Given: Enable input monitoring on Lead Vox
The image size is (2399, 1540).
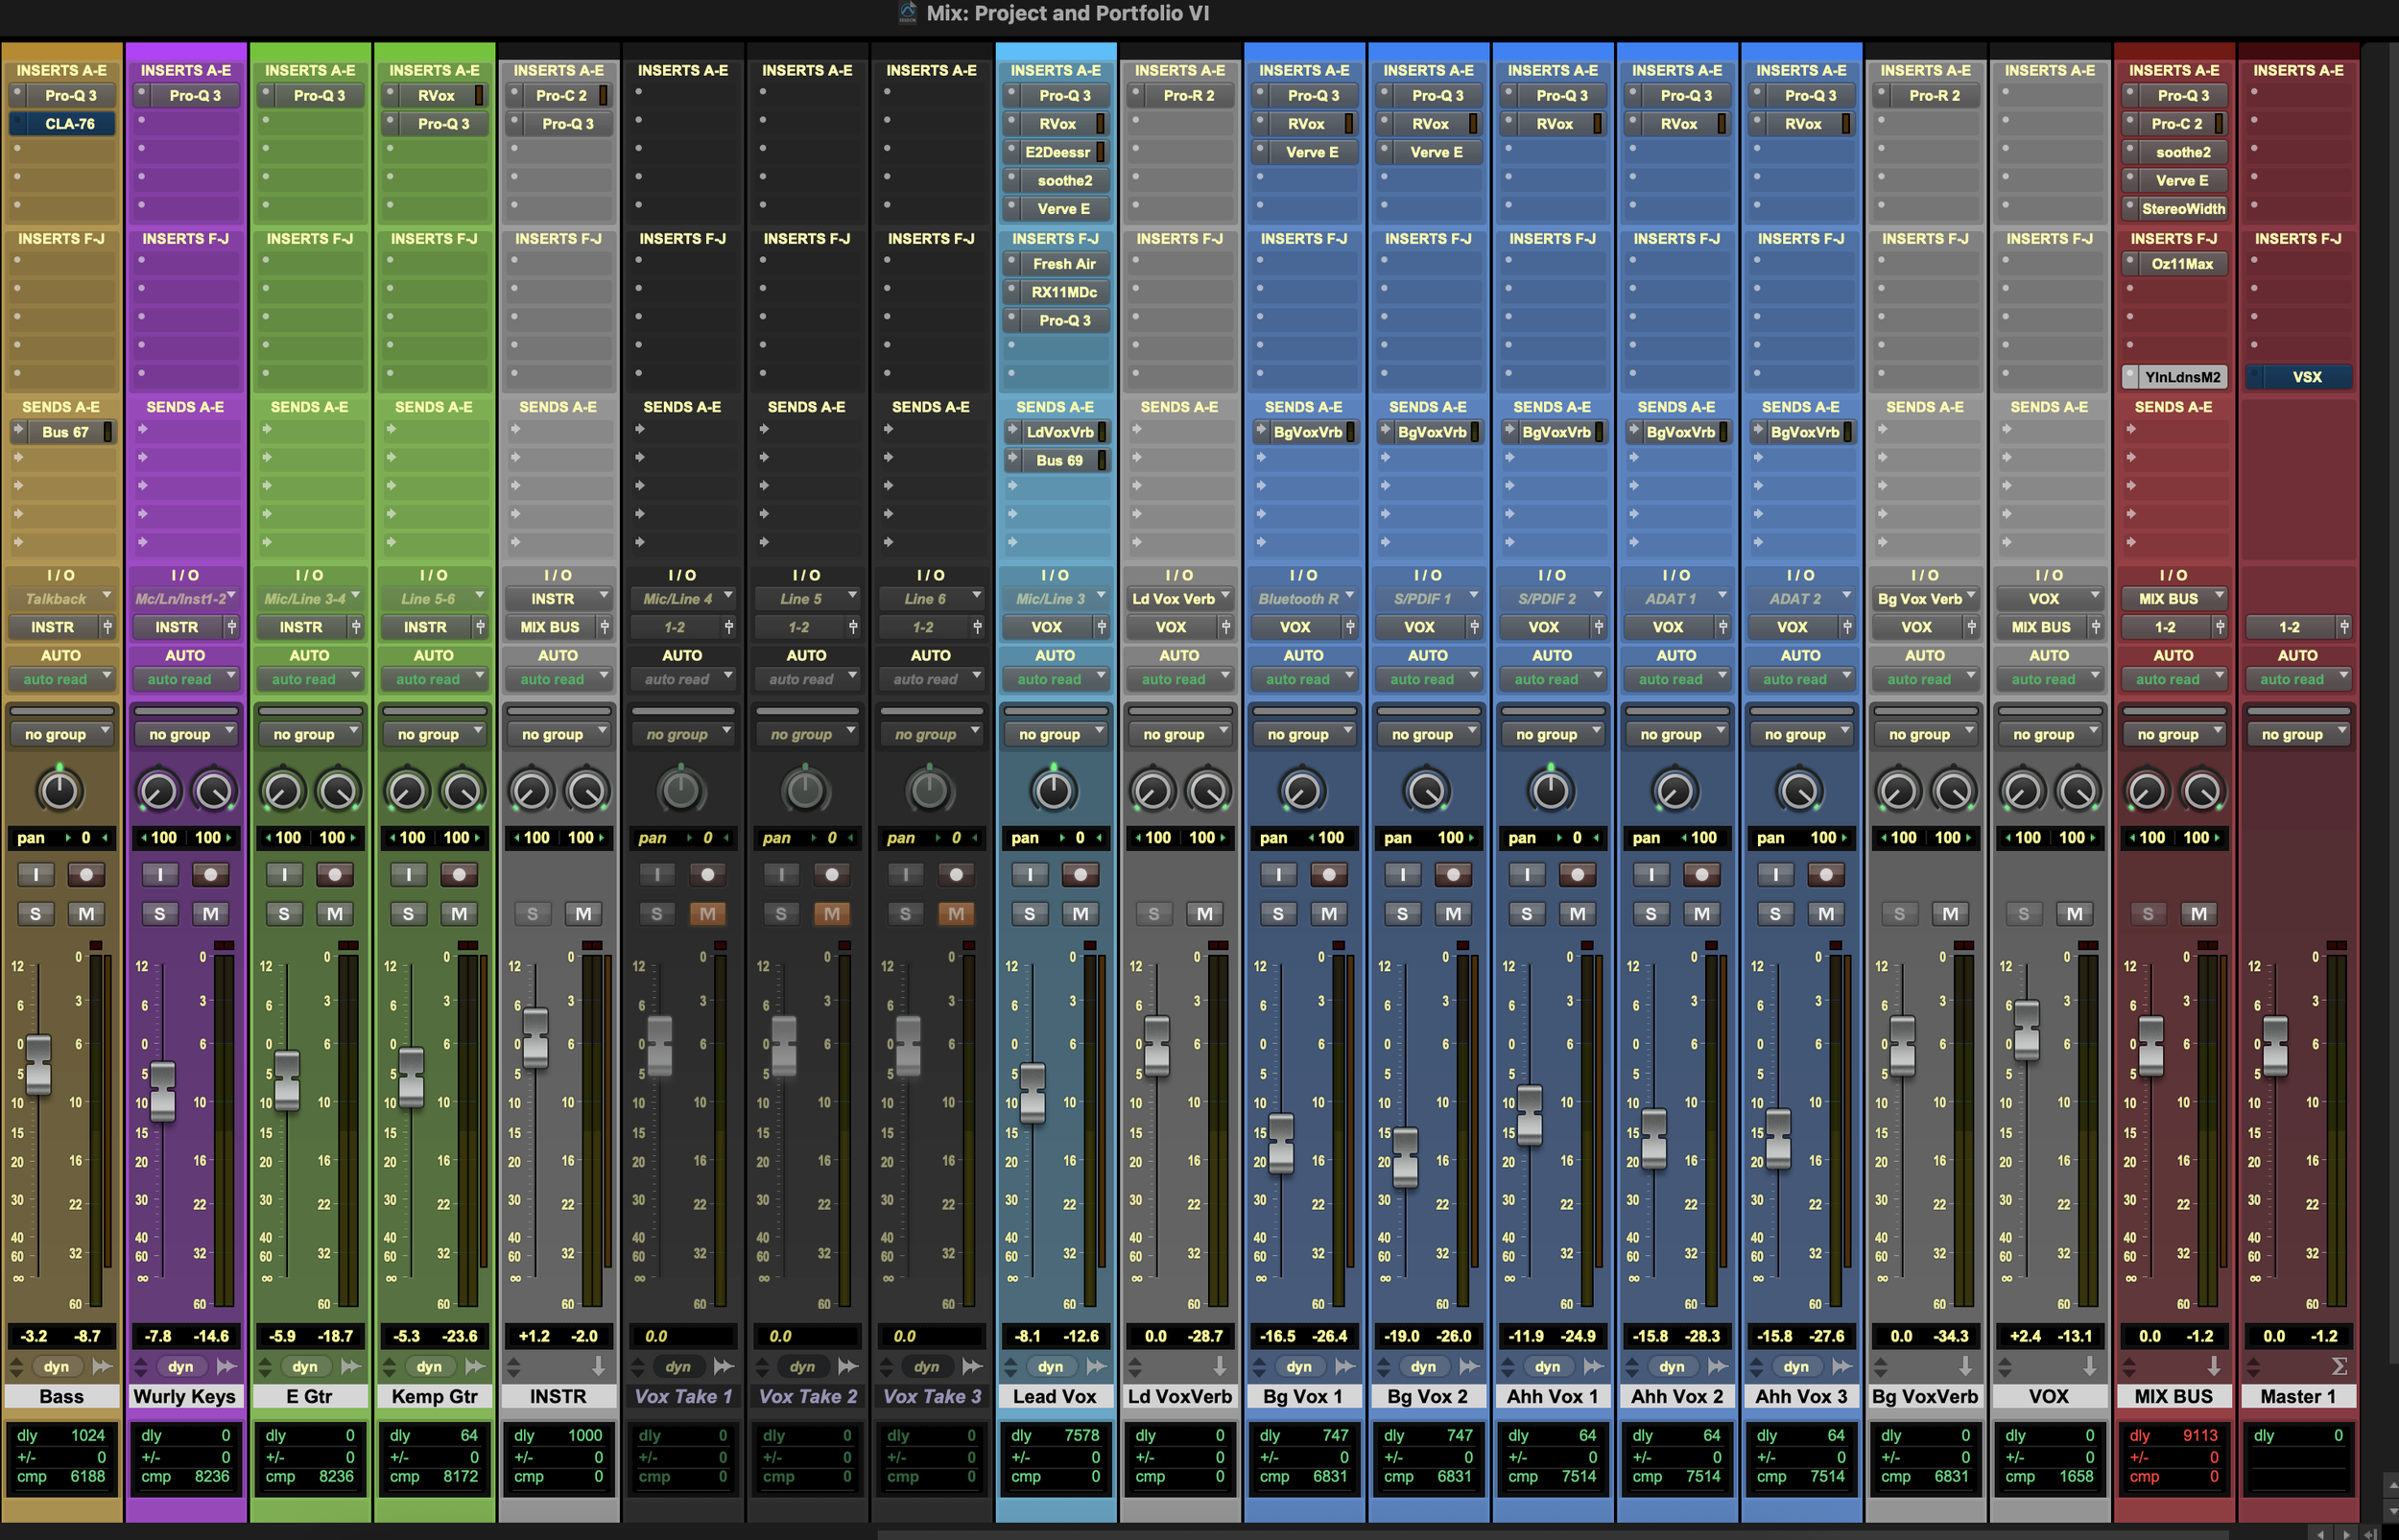Looking at the screenshot, I should (1029, 875).
